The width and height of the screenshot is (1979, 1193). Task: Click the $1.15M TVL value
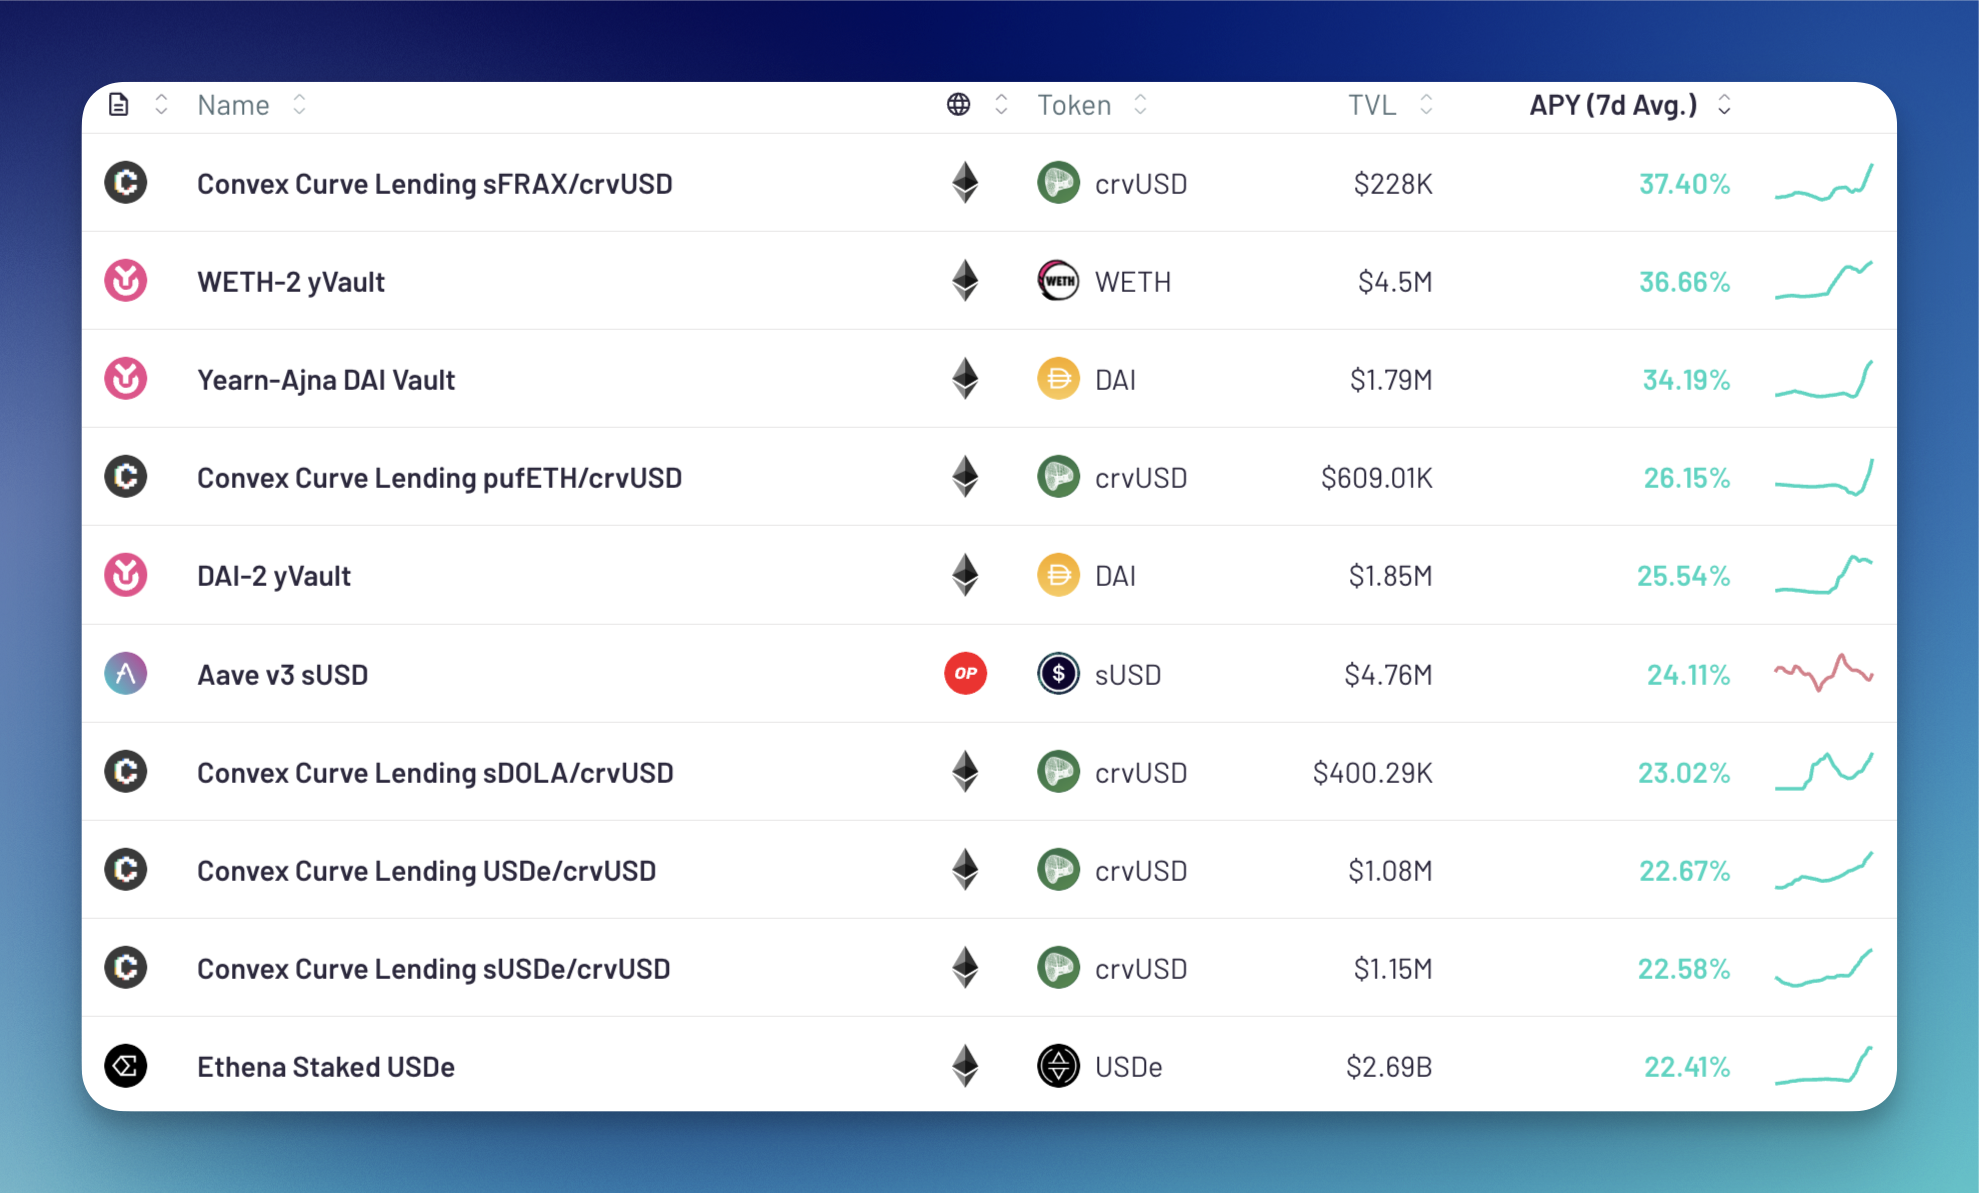[1393, 969]
